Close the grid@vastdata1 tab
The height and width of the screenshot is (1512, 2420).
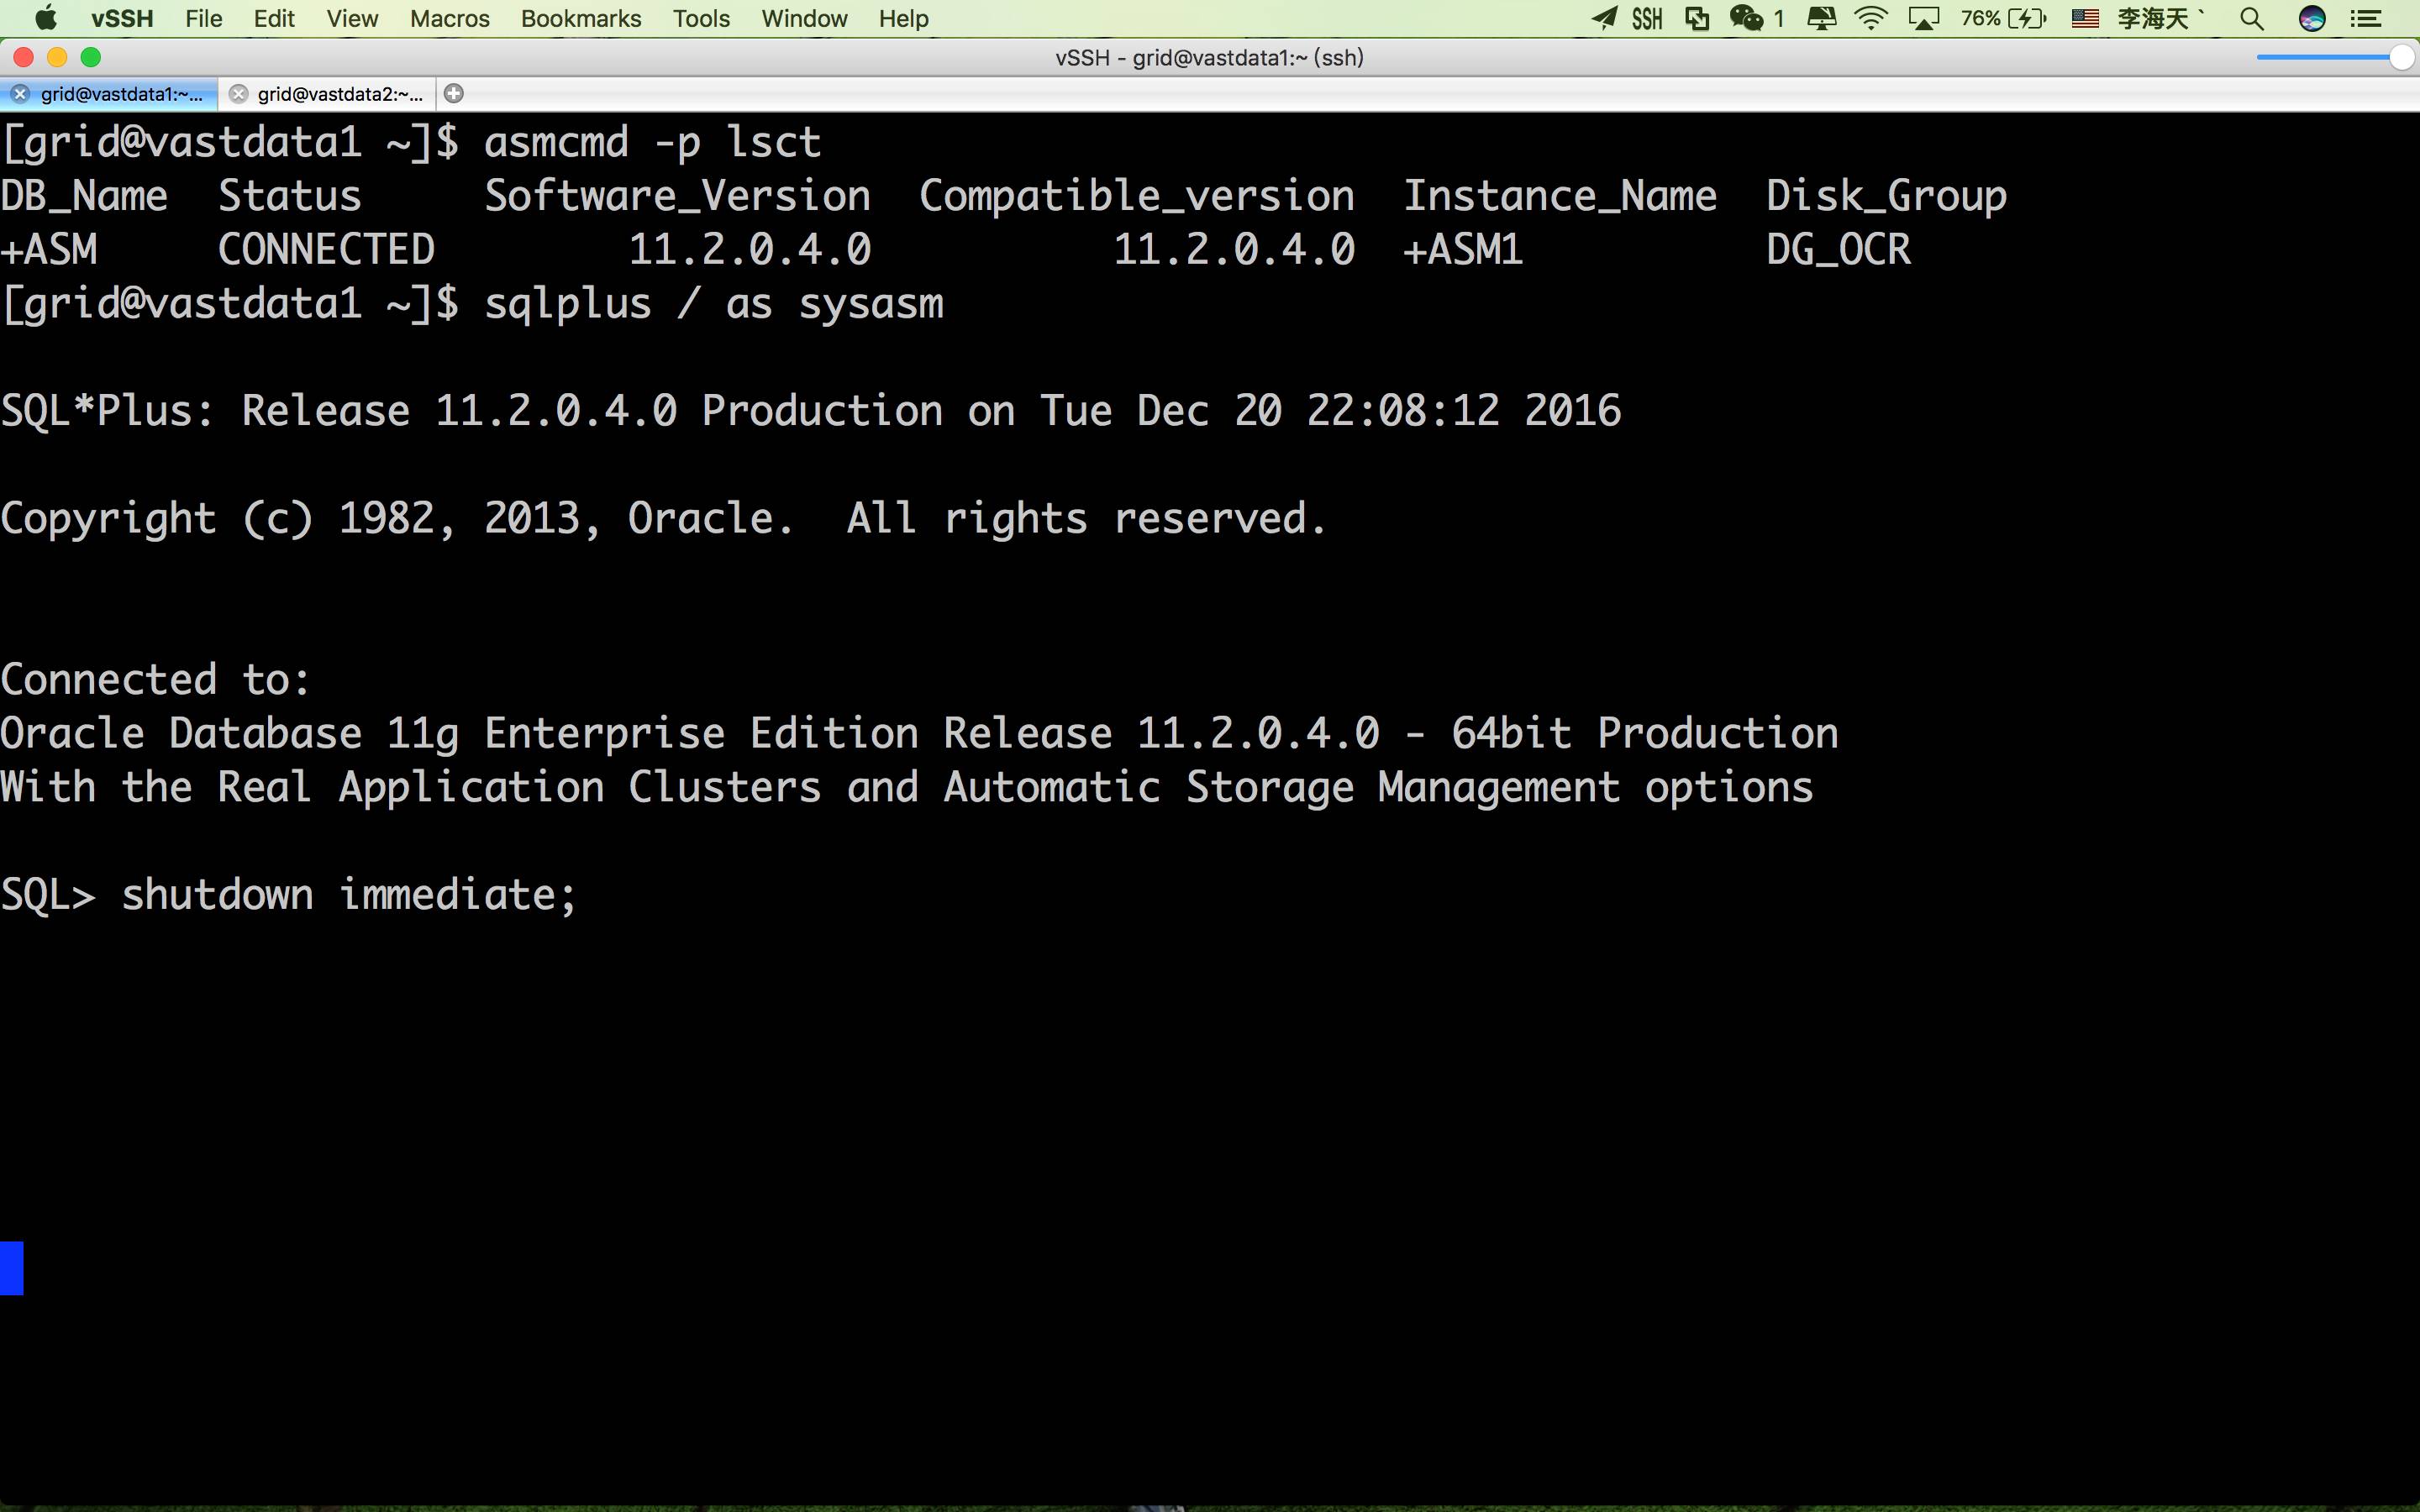click(20, 94)
